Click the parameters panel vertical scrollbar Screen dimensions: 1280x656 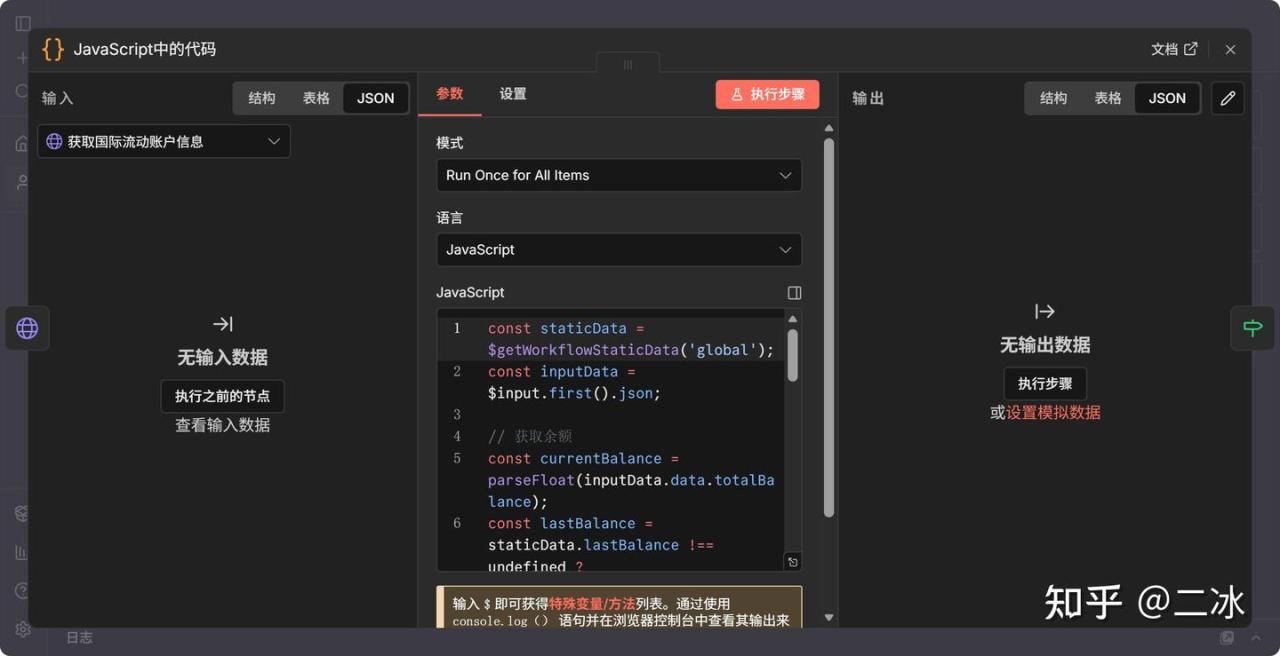point(828,330)
